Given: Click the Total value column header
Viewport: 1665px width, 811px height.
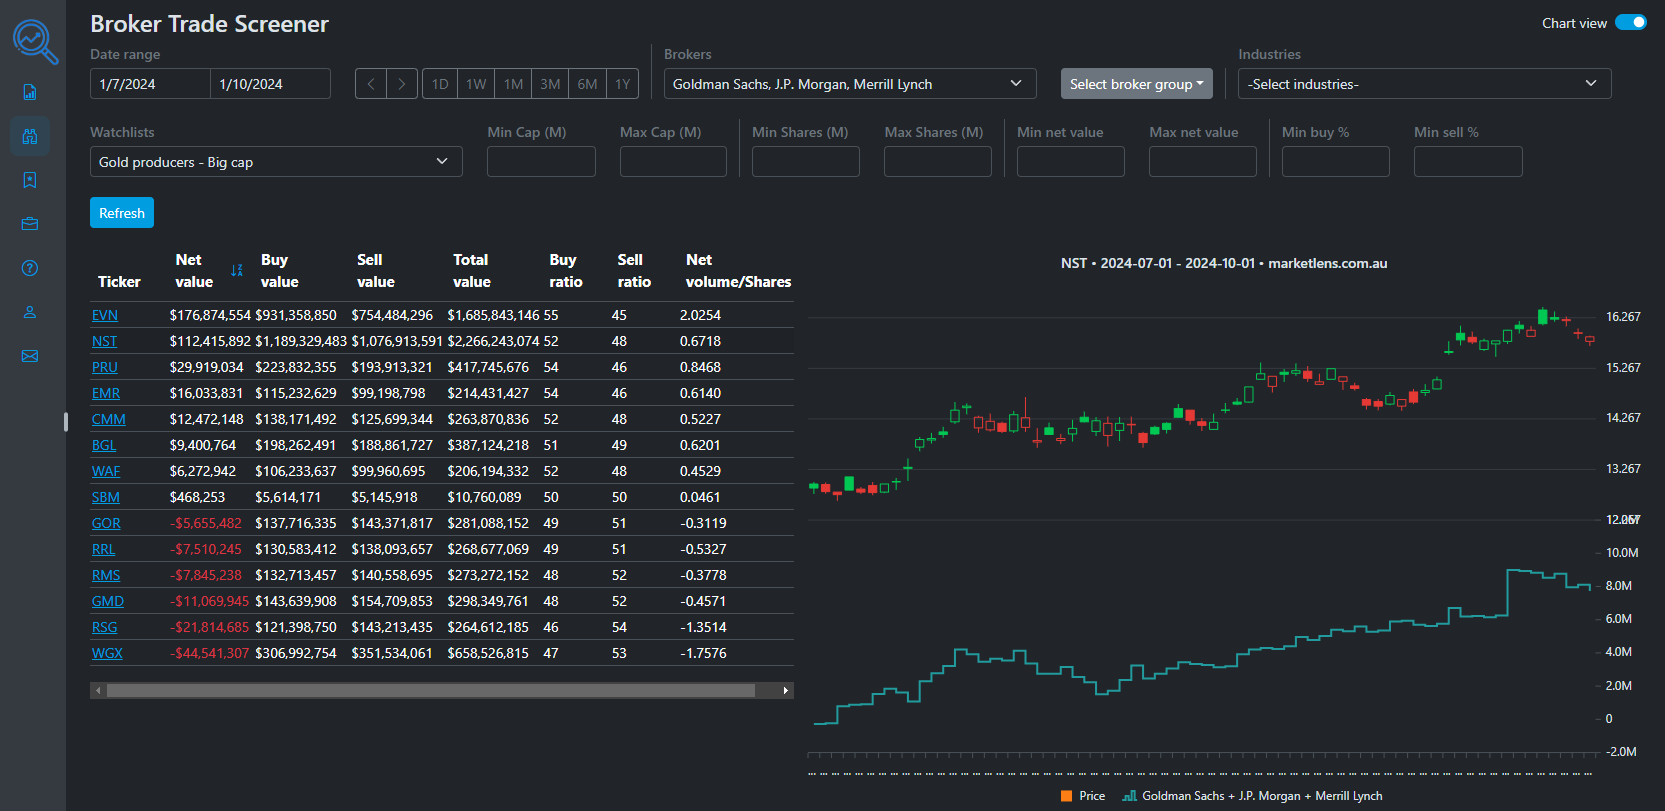Looking at the screenshot, I should pyautogui.click(x=471, y=271).
